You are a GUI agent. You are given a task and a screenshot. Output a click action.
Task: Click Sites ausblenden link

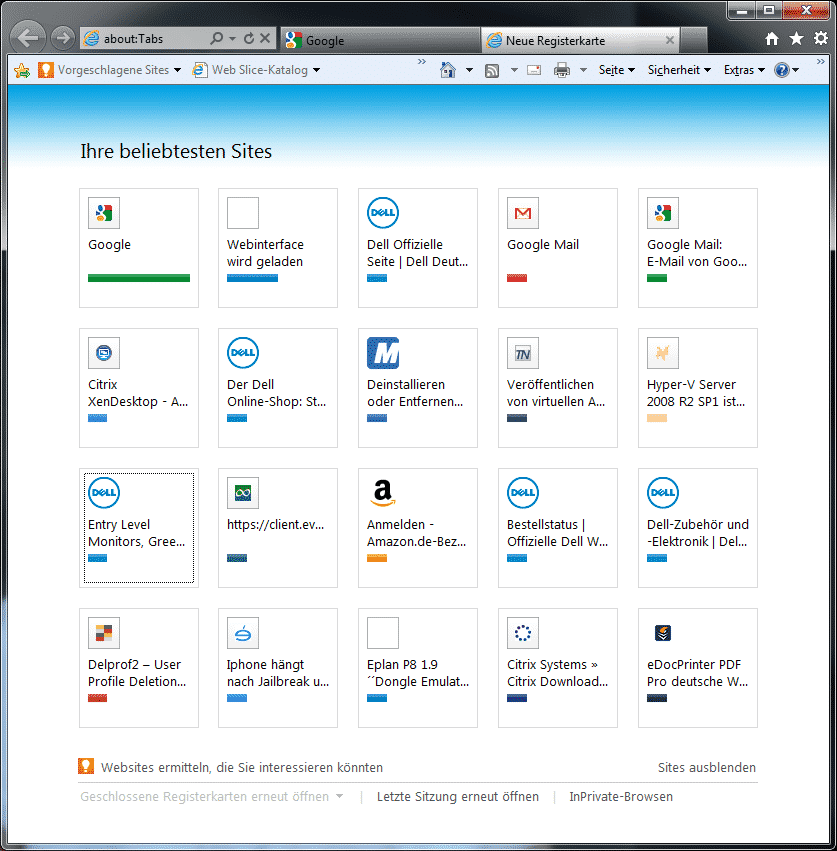click(707, 767)
